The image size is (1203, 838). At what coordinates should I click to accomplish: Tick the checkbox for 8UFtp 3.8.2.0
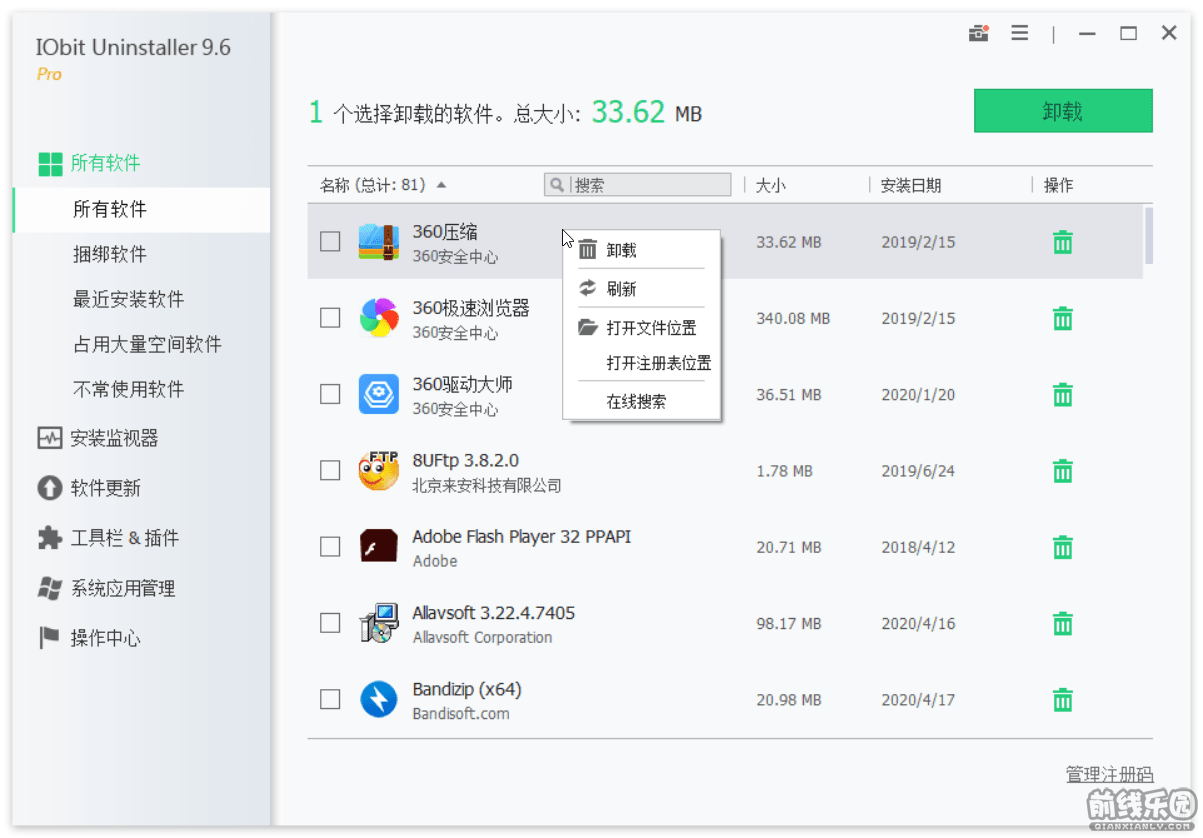[x=330, y=470]
